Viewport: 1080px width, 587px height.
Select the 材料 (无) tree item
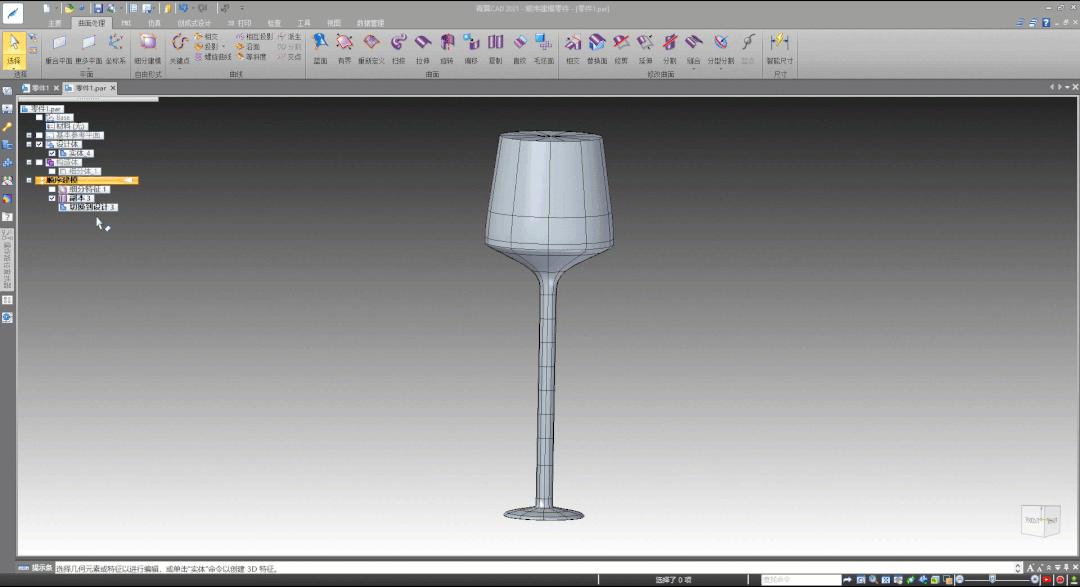[67, 127]
